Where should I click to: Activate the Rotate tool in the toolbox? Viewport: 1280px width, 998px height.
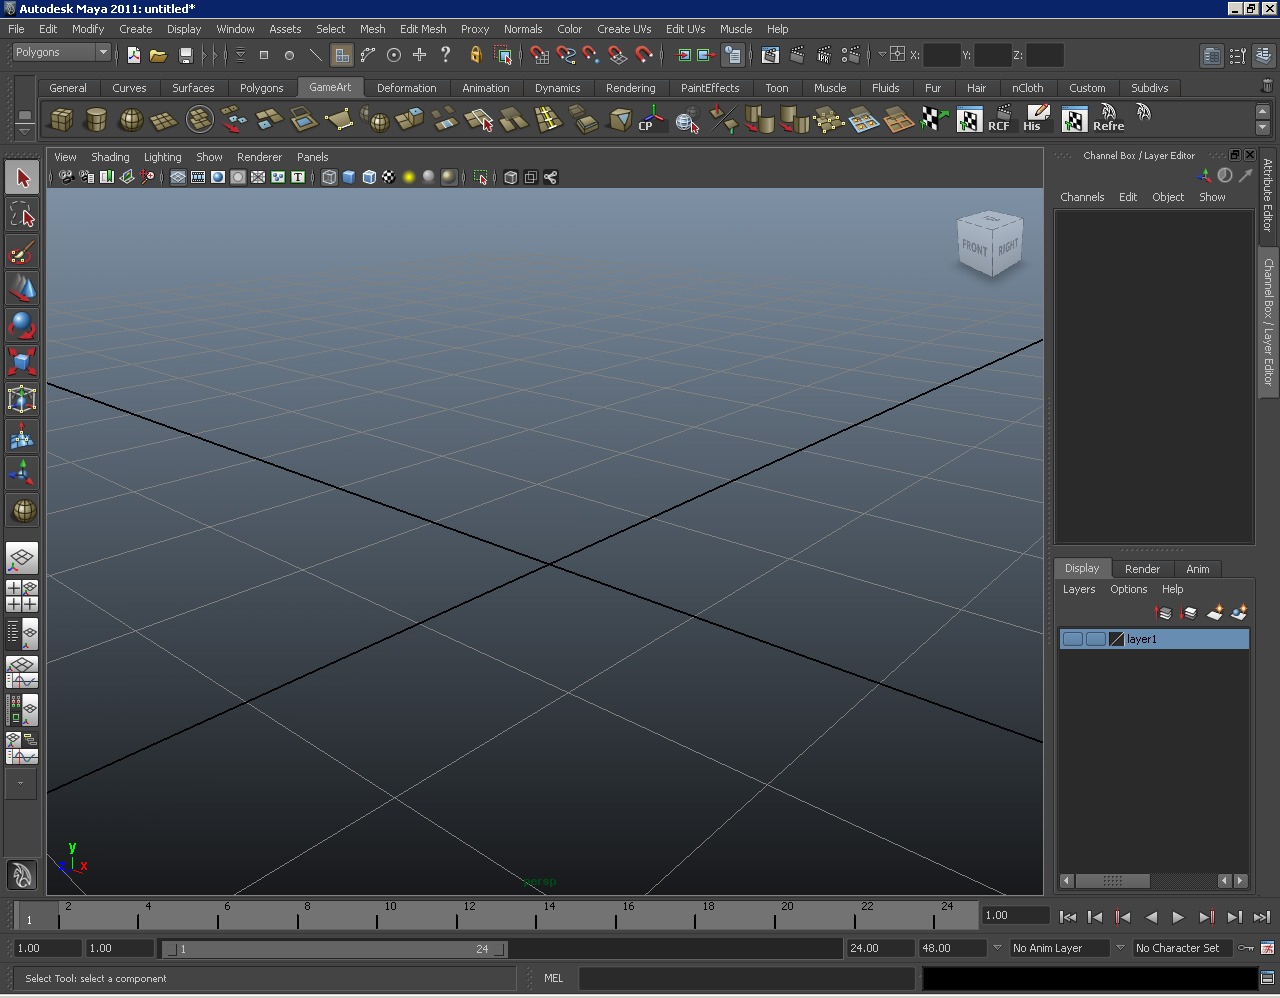22,325
